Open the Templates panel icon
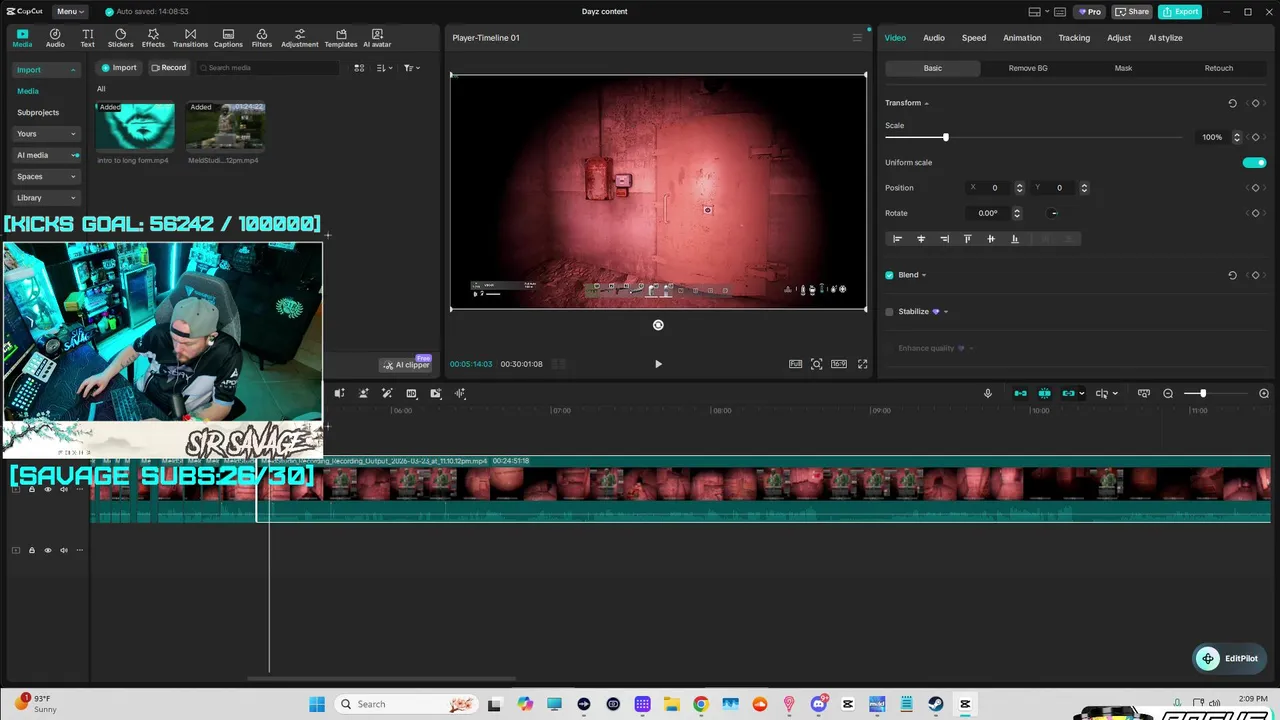1280x720 pixels. [341, 38]
